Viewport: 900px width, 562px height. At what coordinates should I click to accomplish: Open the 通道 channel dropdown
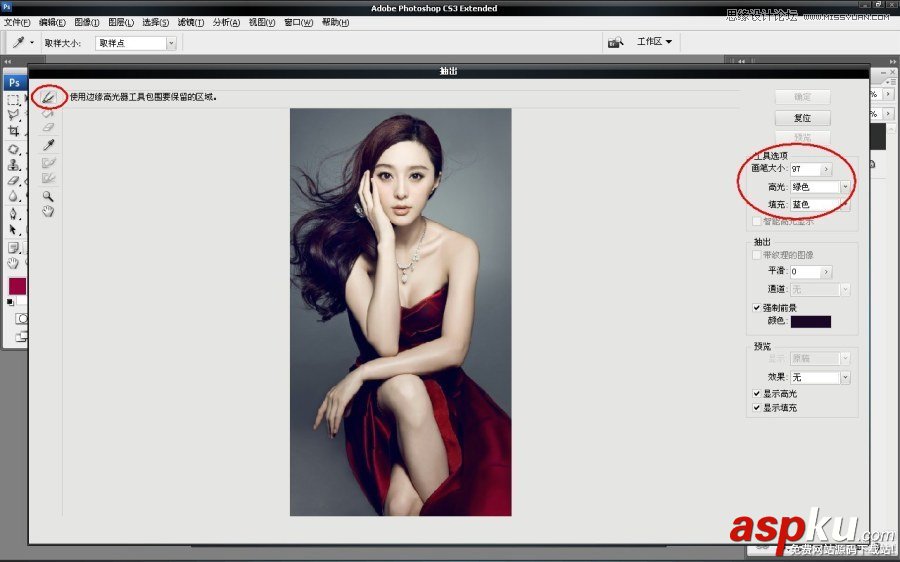pos(845,289)
